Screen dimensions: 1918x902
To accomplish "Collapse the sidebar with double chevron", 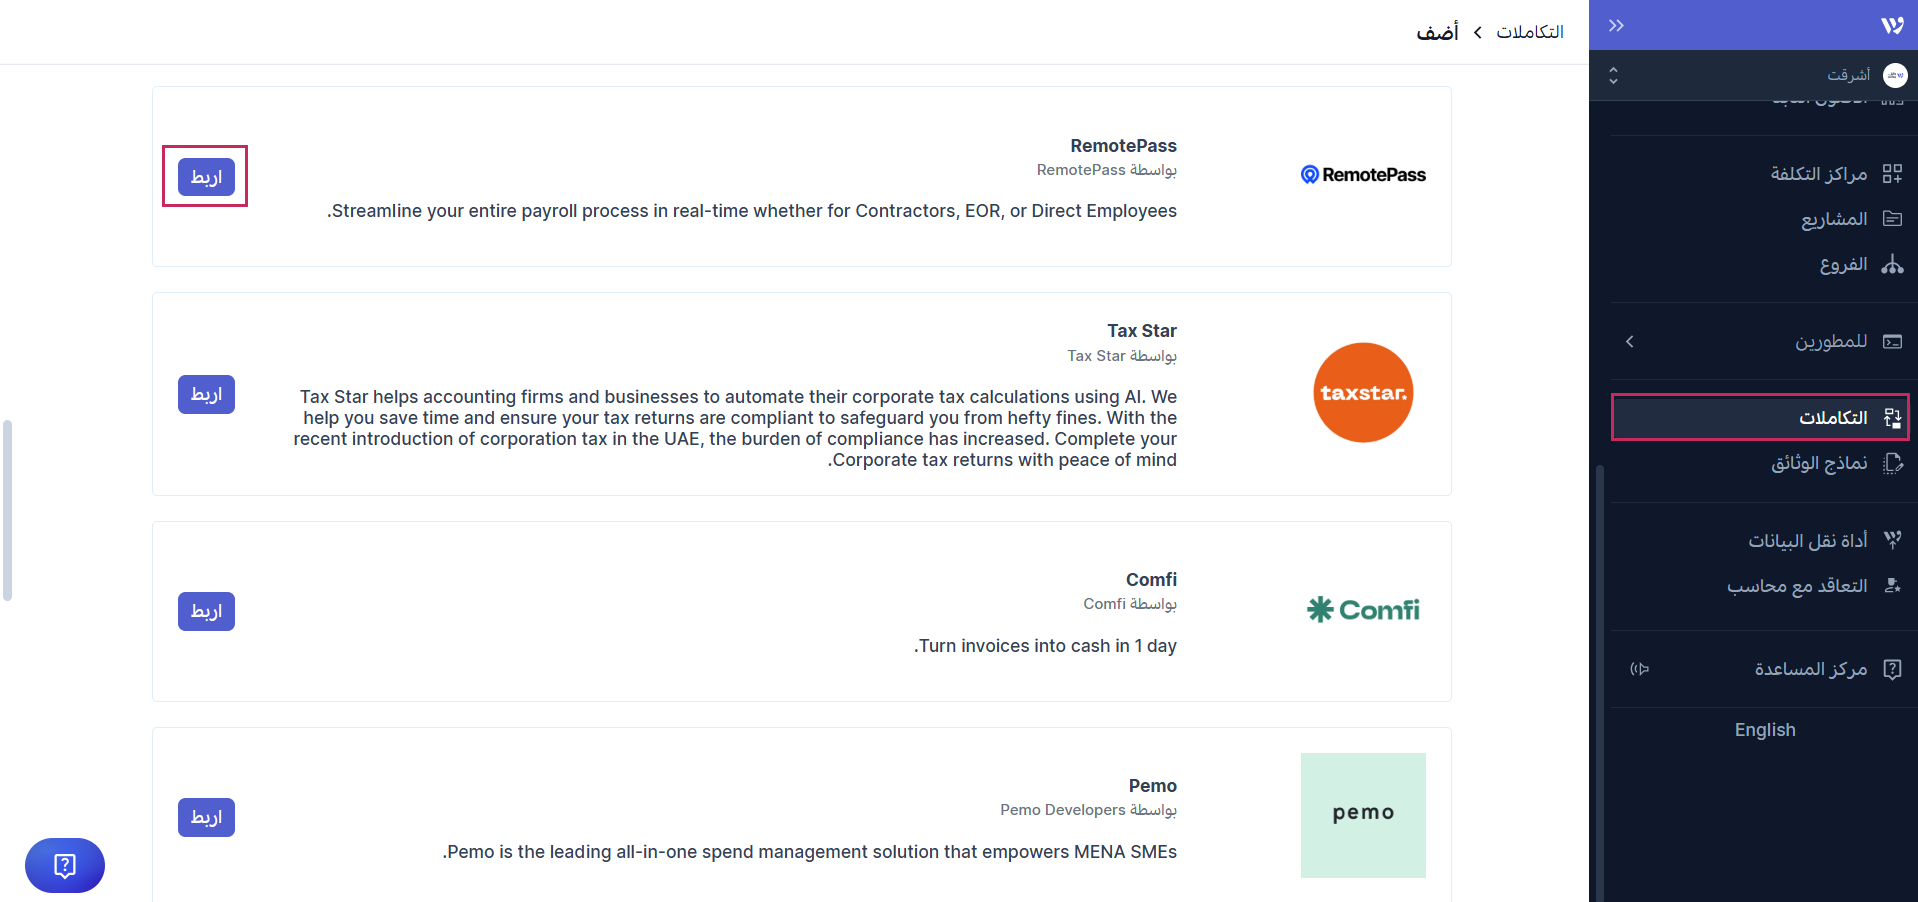I will tap(1616, 26).
